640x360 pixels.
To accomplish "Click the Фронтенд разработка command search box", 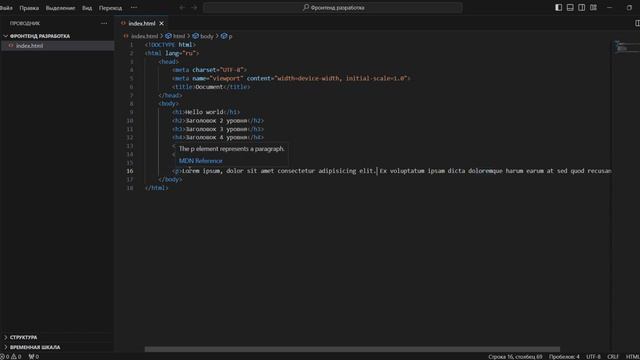I will [x=333, y=7].
